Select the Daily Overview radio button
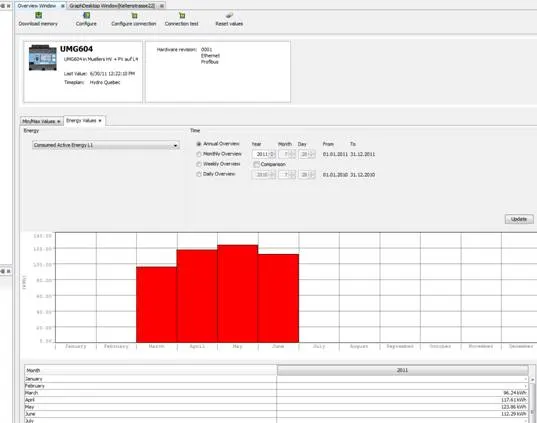537x423 pixels. [x=199, y=174]
